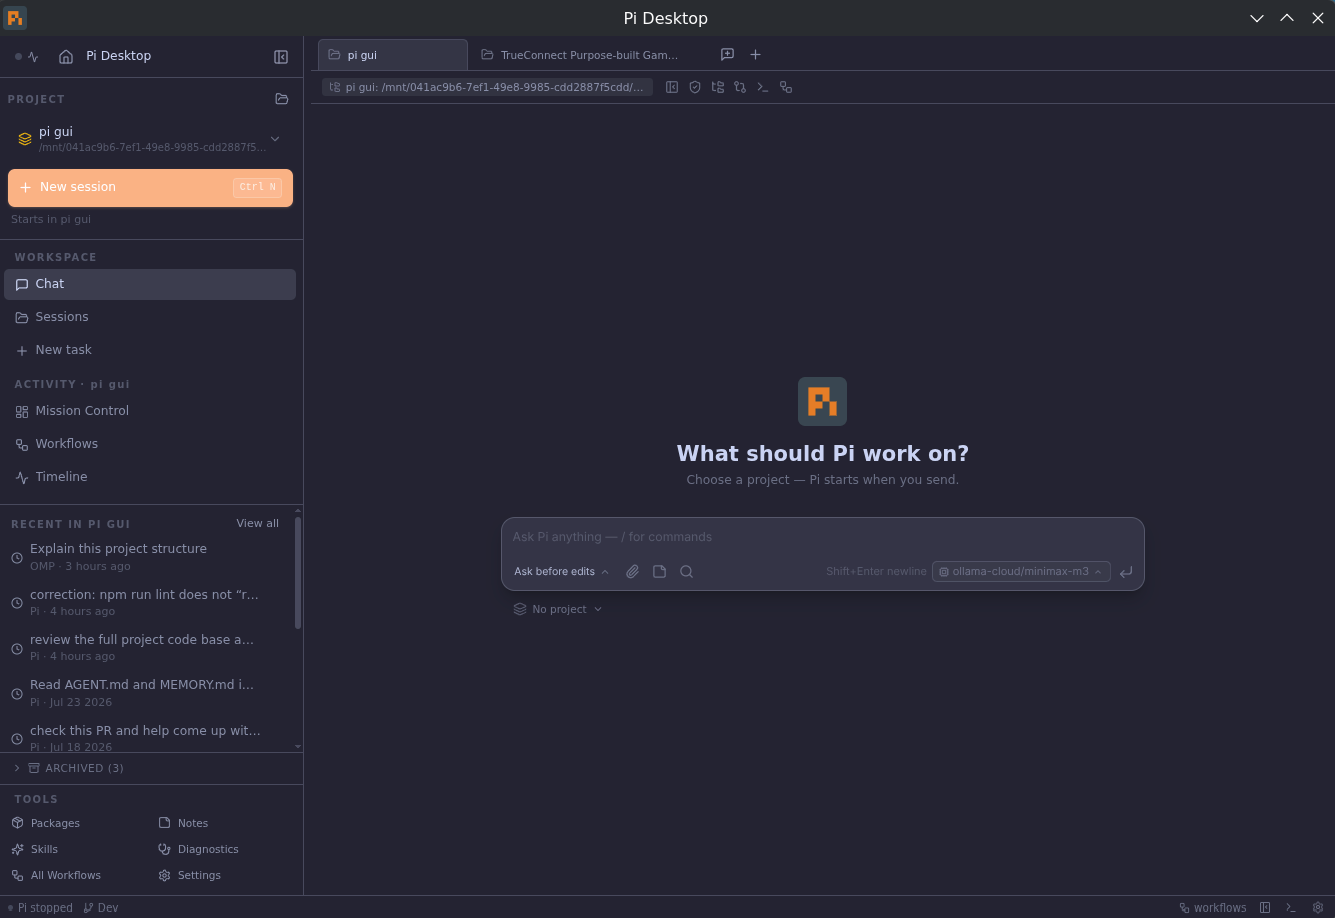Open 'Read AGENT.md and MEMORY.md' session
The height and width of the screenshot is (918, 1335).
(x=148, y=693)
